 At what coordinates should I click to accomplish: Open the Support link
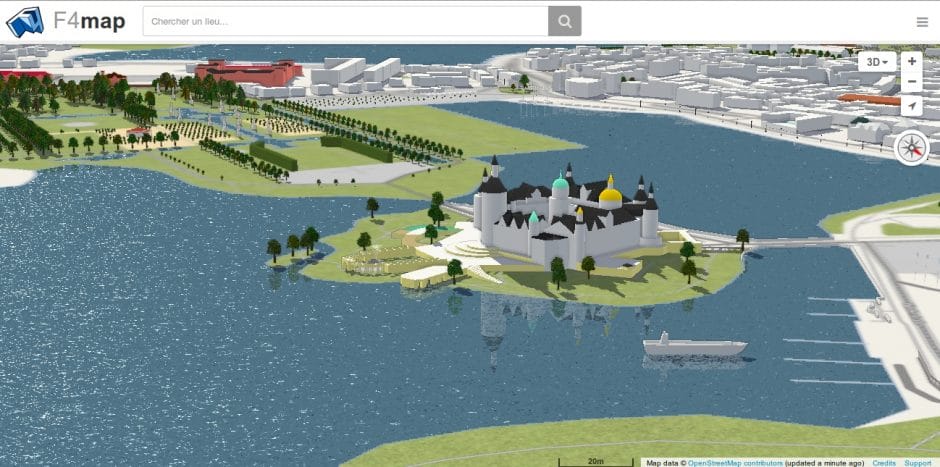point(917,463)
